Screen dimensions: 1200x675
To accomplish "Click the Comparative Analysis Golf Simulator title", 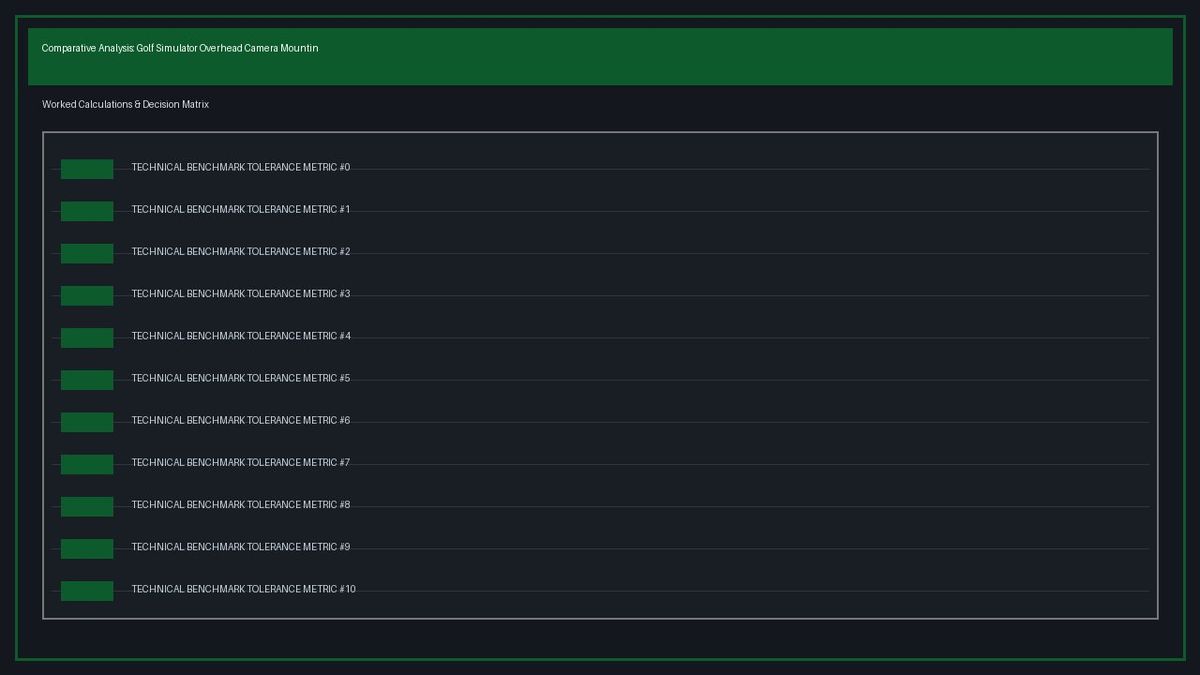I will 180,48.
